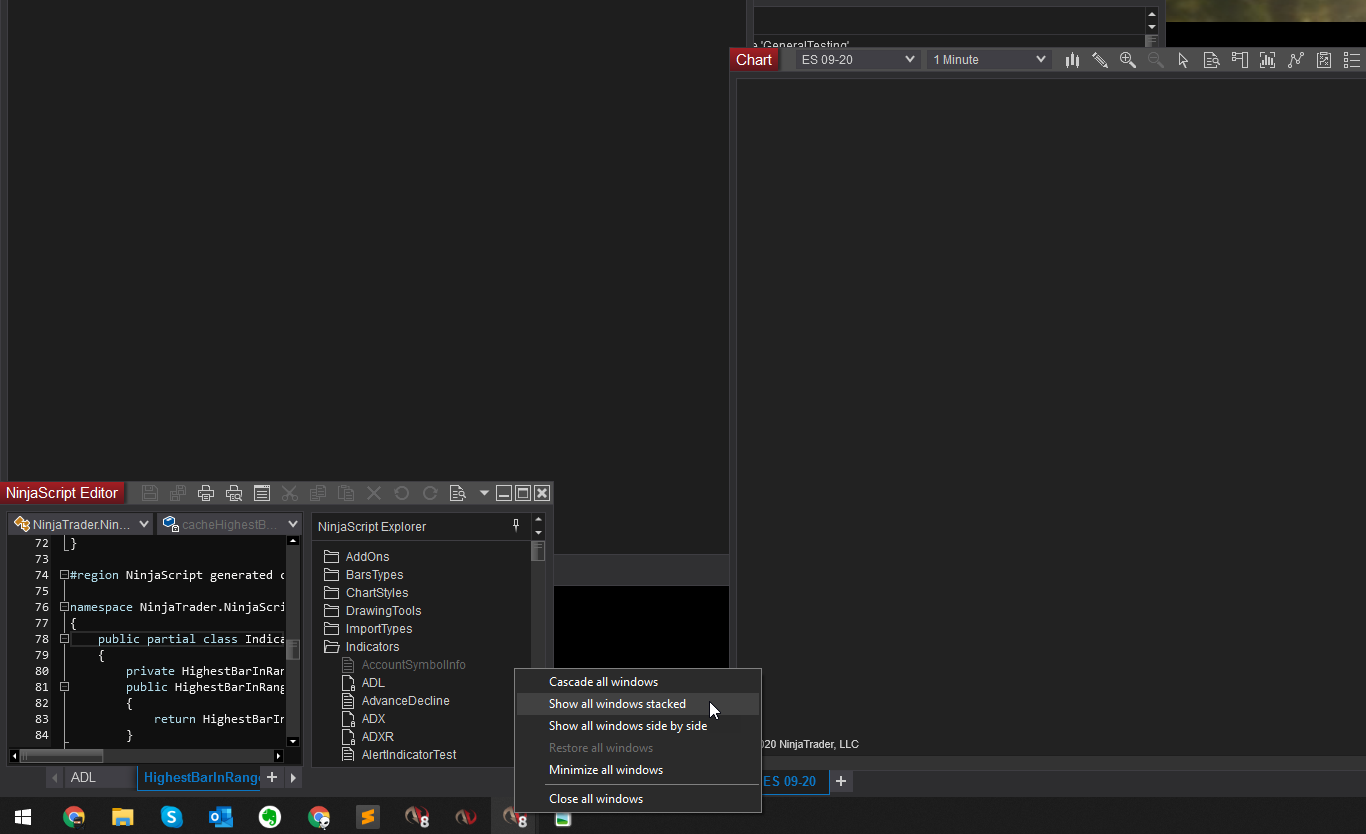Open the AddOns folder in NinjaScript Explorer
This screenshot has height=834, width=1366.
[357, 557]
